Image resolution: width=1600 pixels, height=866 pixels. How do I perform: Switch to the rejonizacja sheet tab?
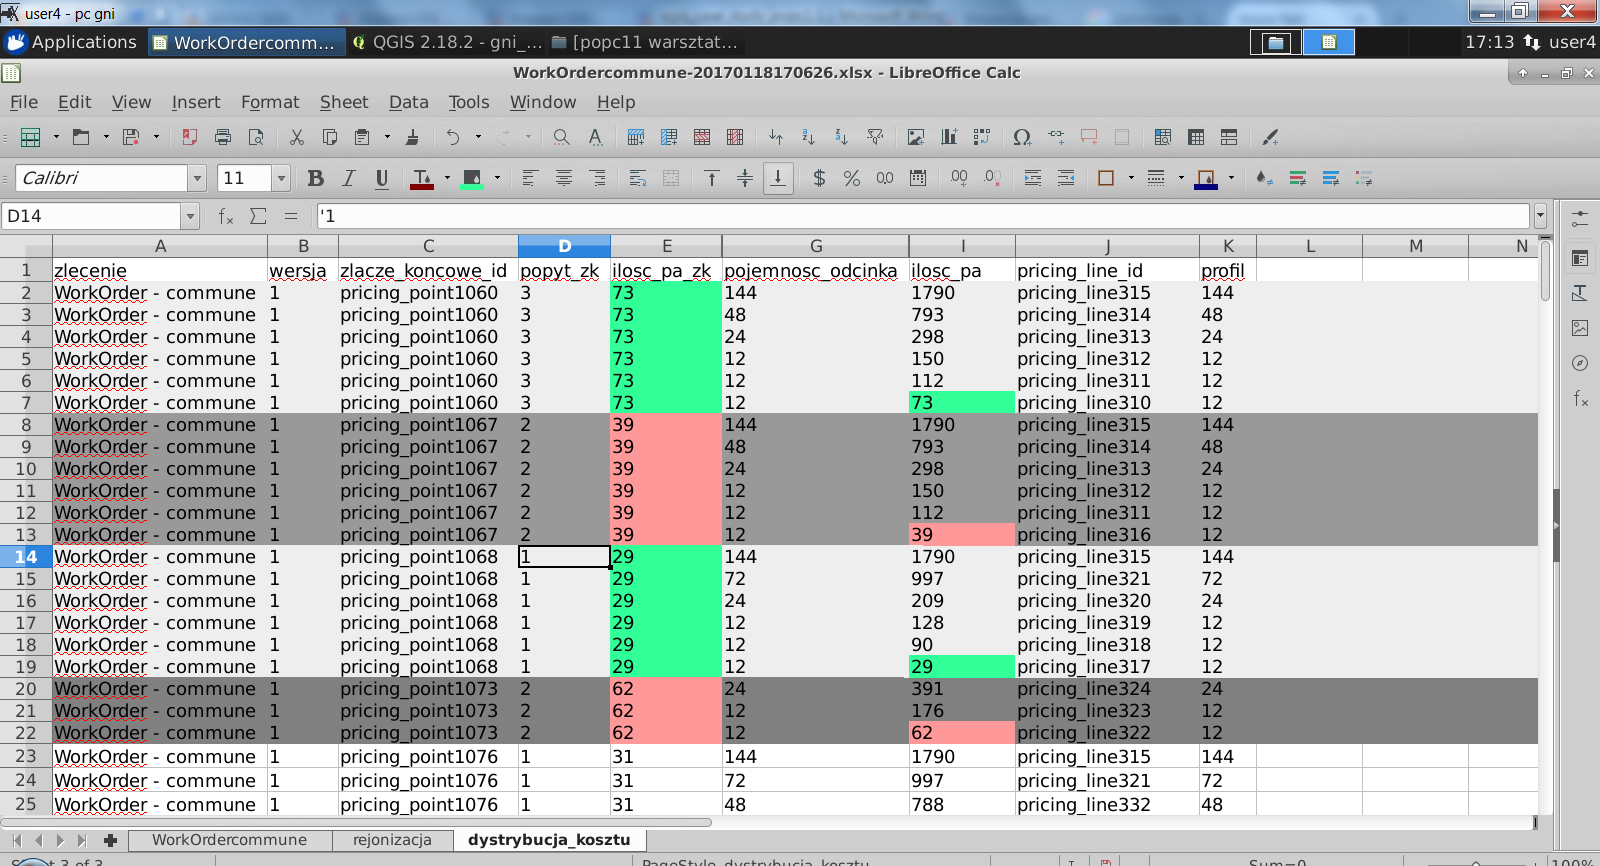(392, 840)
